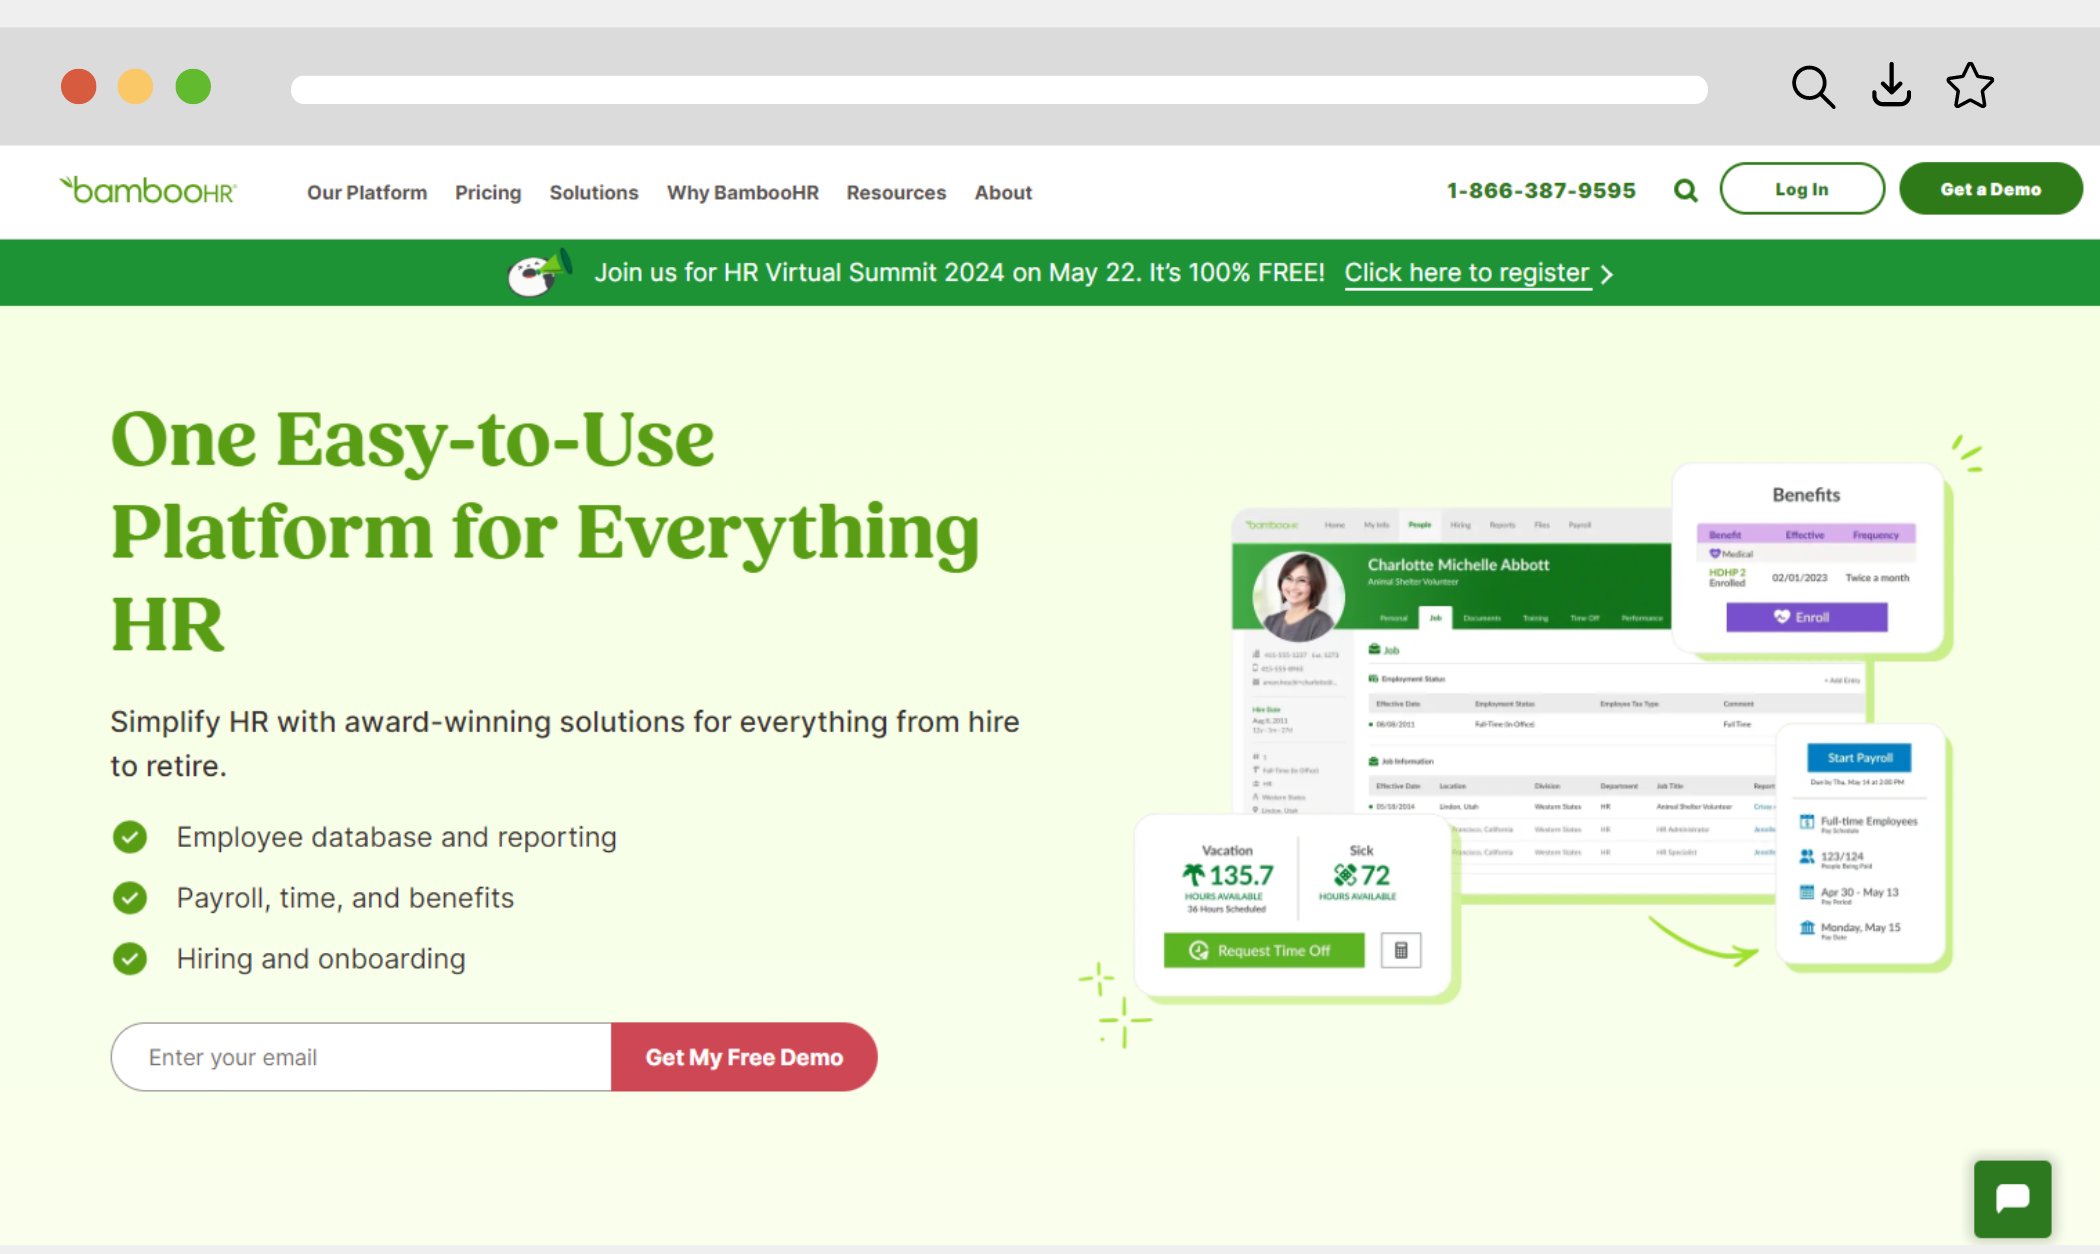Open the Why BambooHR menu
Screen dimensions: 2100x1254
[x=743, y=192]
